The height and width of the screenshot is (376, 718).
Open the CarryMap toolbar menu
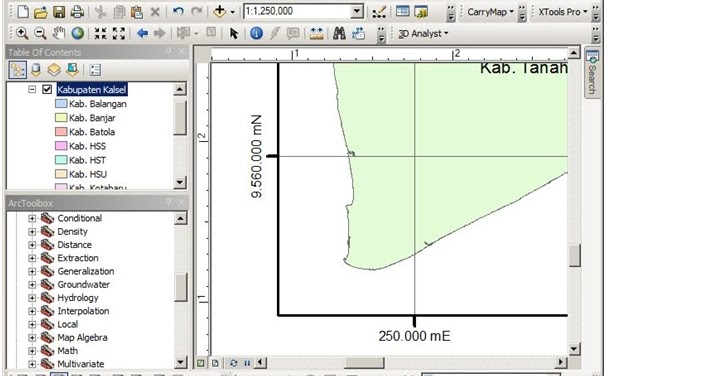tap(490, 12)
